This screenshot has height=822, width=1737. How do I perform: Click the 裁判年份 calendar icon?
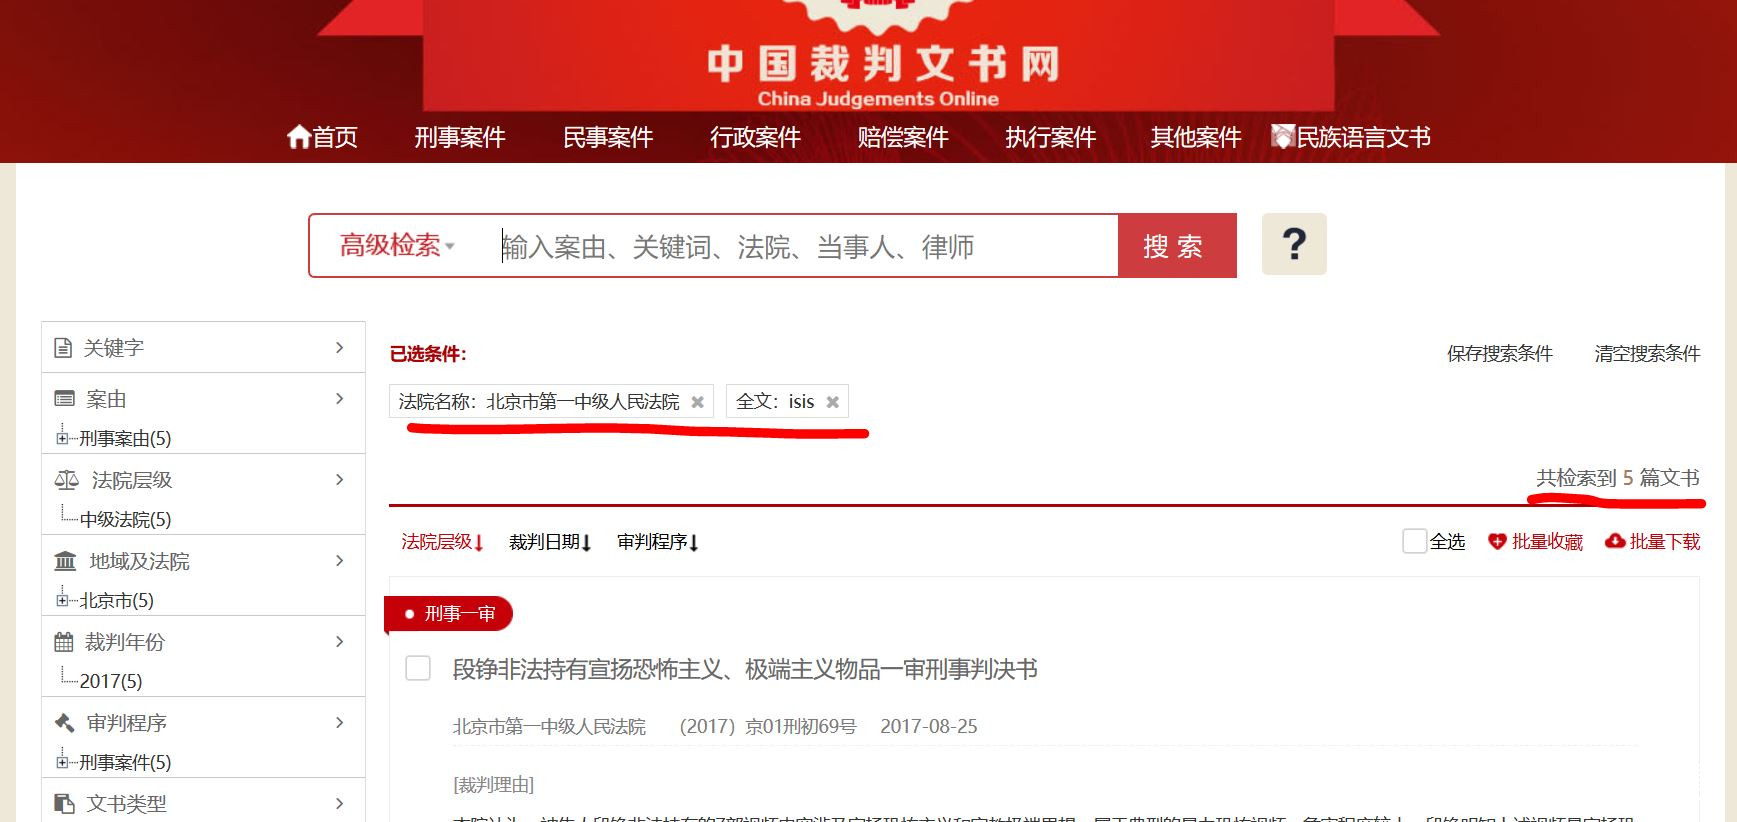click(x=64, y=642)
